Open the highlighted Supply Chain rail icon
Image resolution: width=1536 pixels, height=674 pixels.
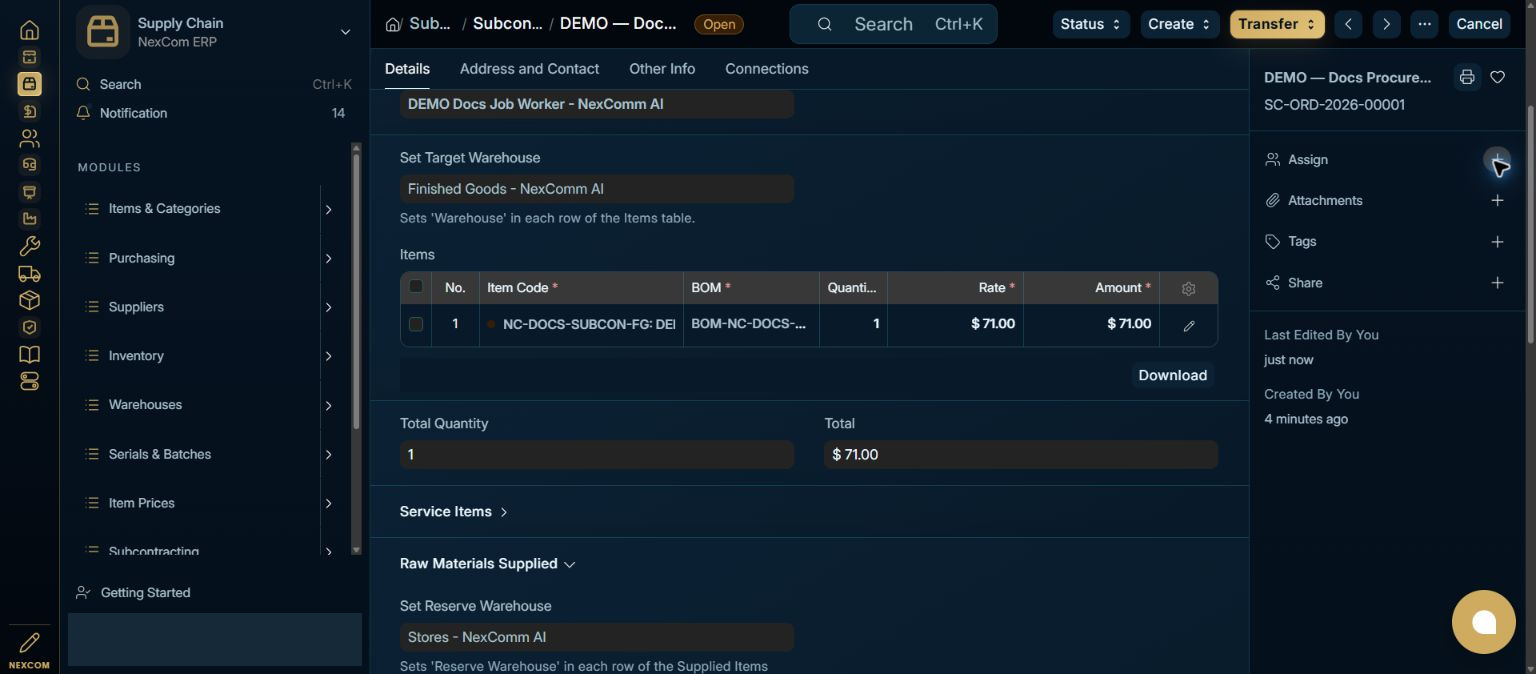tap(29, 84)
